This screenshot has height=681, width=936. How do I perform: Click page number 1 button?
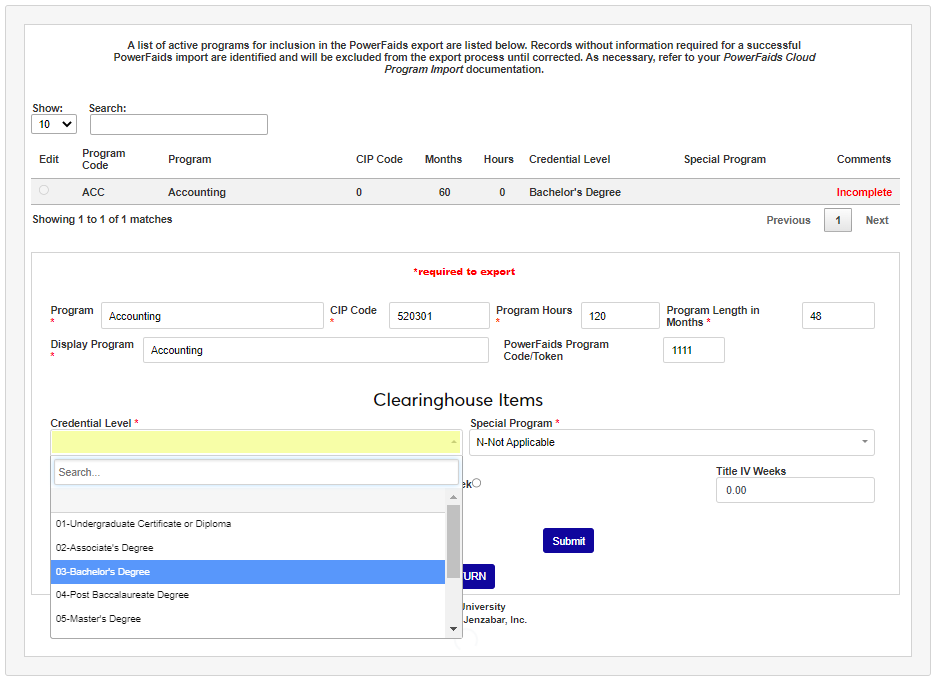pos(837,220)
